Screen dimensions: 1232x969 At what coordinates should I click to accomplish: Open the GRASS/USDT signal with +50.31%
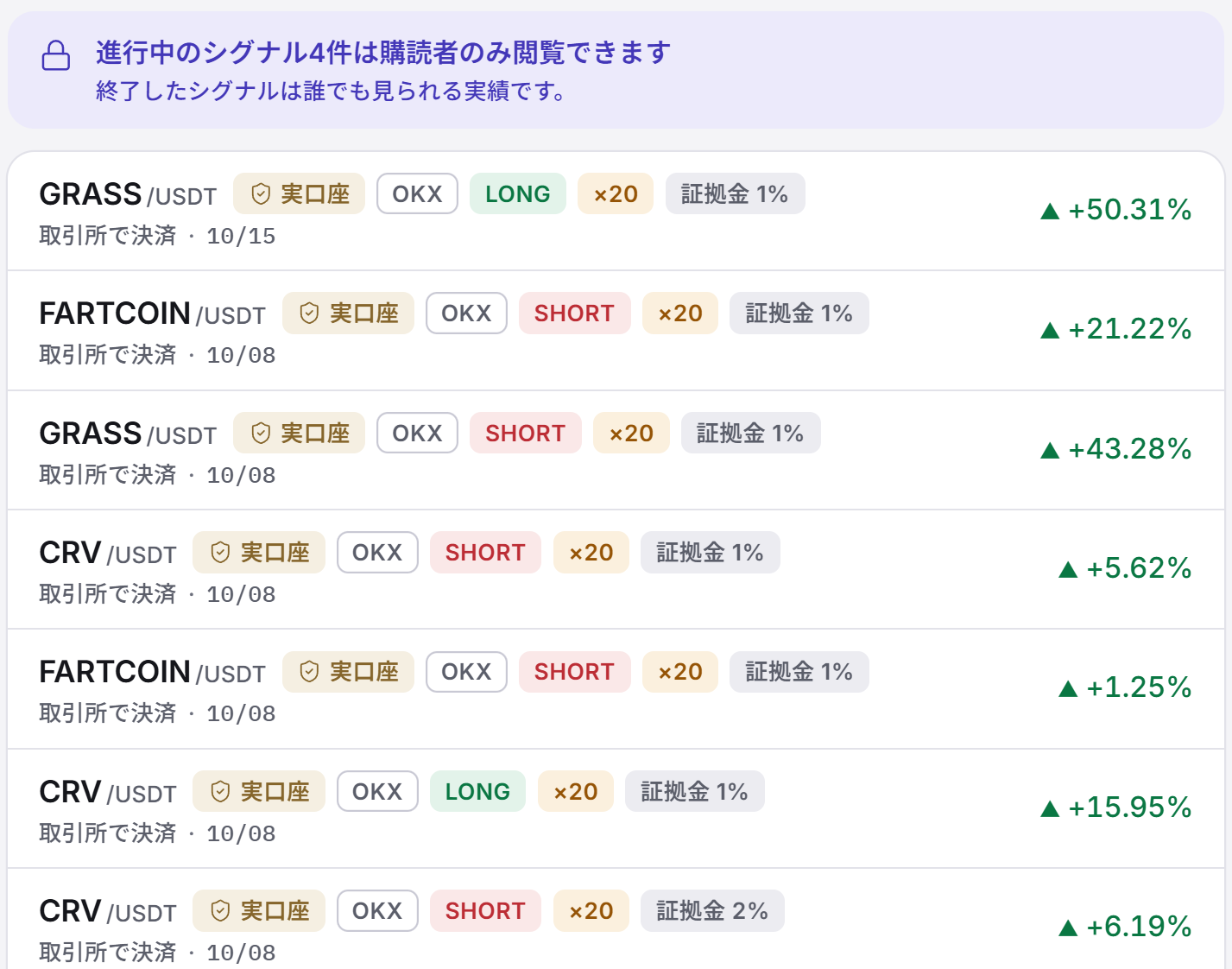tap(616, 211)
